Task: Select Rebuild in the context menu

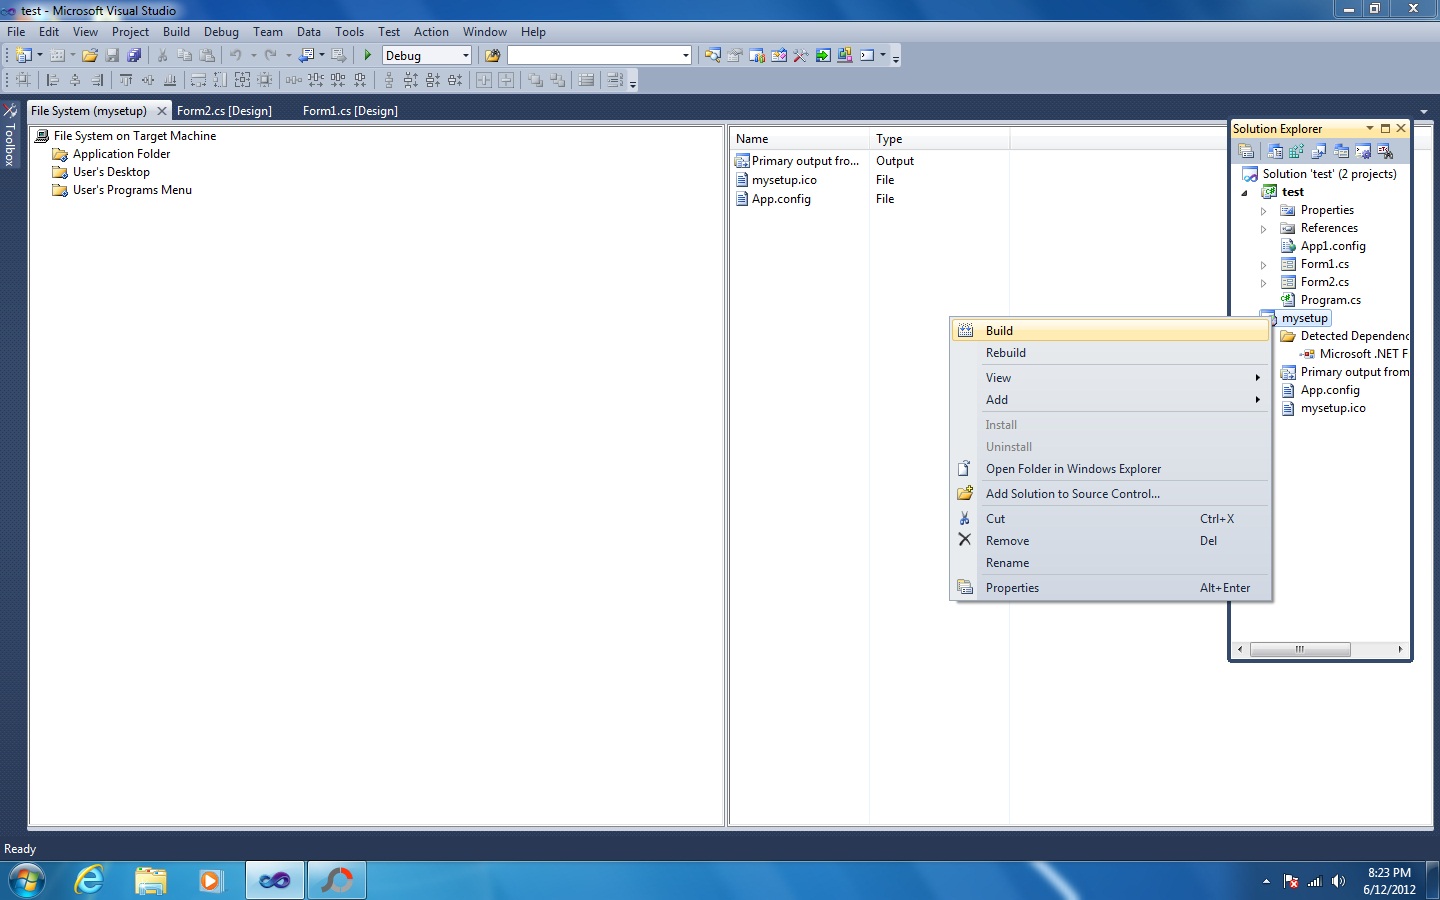Action: point(1006,352)
